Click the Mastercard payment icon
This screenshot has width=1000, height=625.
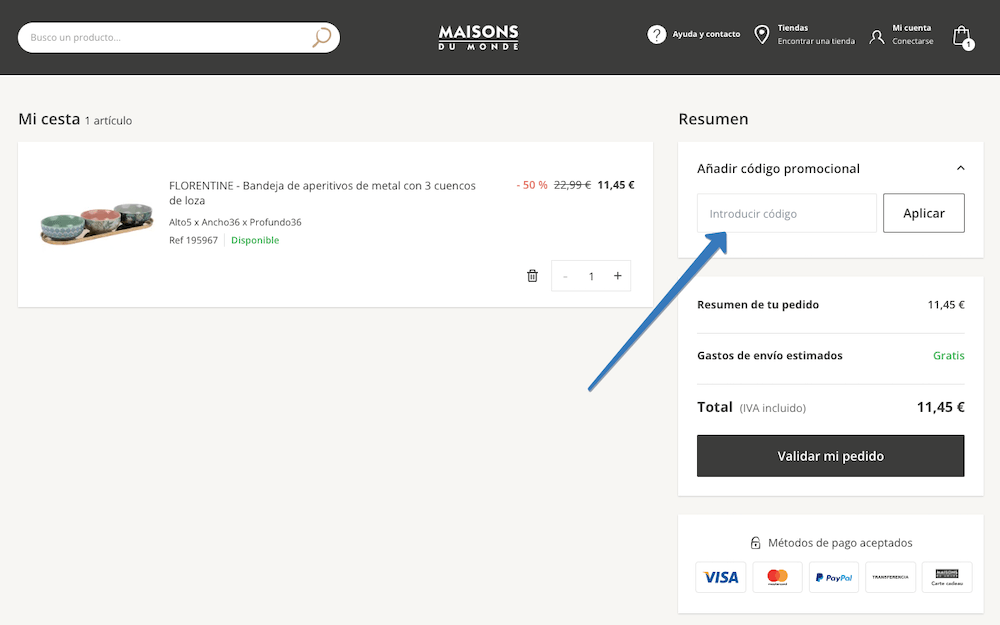(x=777, y=577)
